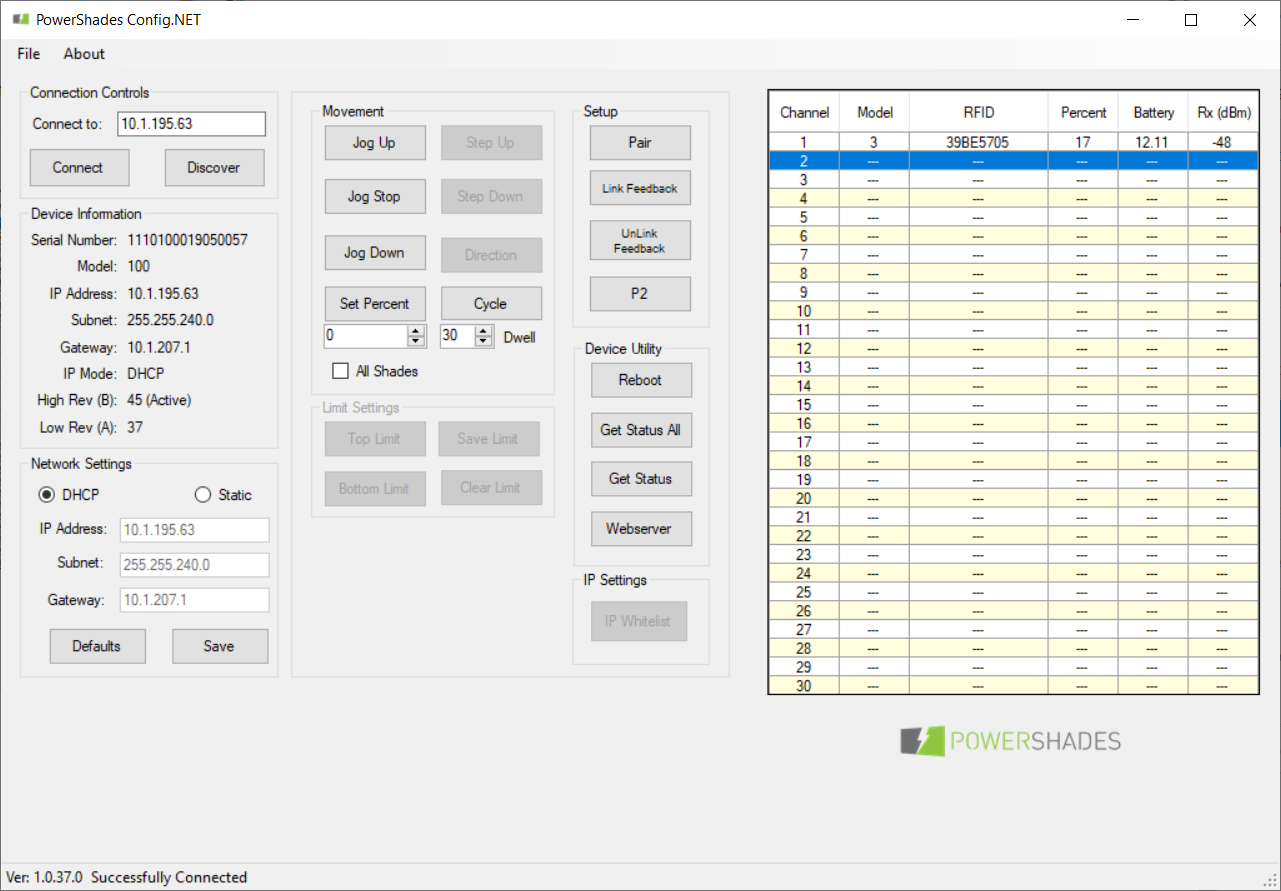This screenshot has height=891, width=1281.
Task: Maximize the PowerShades Config window
Action: tap(1191, 20)
